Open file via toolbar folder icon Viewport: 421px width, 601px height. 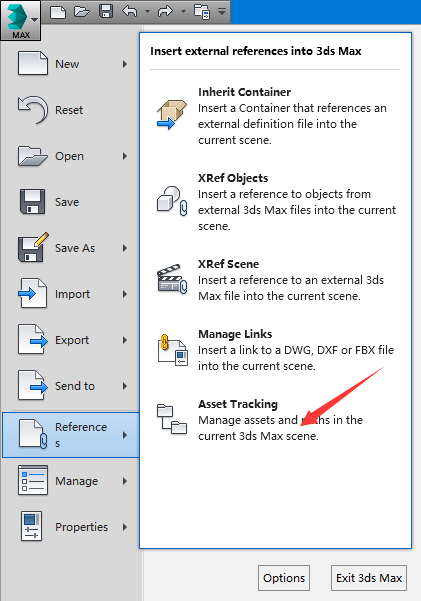(82, 11)
